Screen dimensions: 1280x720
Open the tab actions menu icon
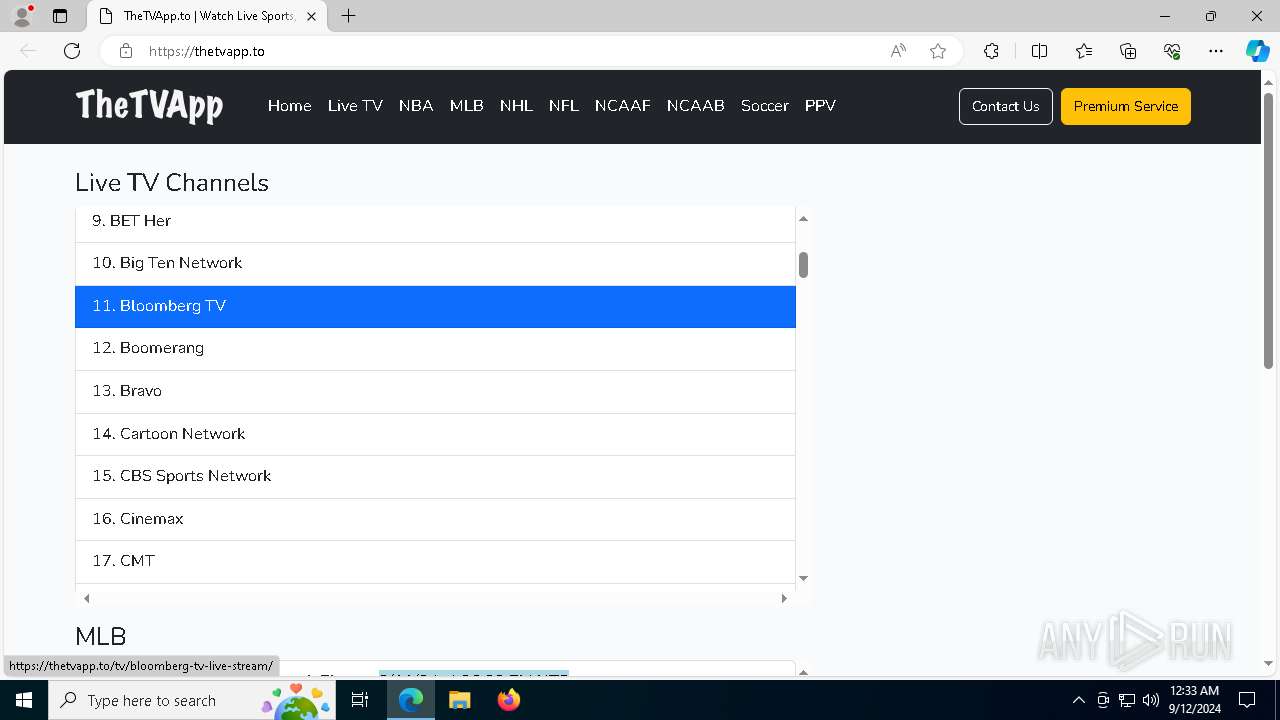(x=60, y=16)
